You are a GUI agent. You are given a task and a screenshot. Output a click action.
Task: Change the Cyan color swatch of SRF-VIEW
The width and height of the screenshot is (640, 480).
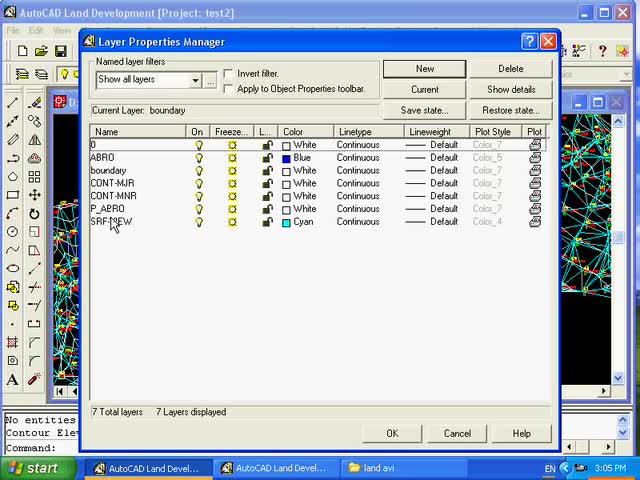coord(287,223)
